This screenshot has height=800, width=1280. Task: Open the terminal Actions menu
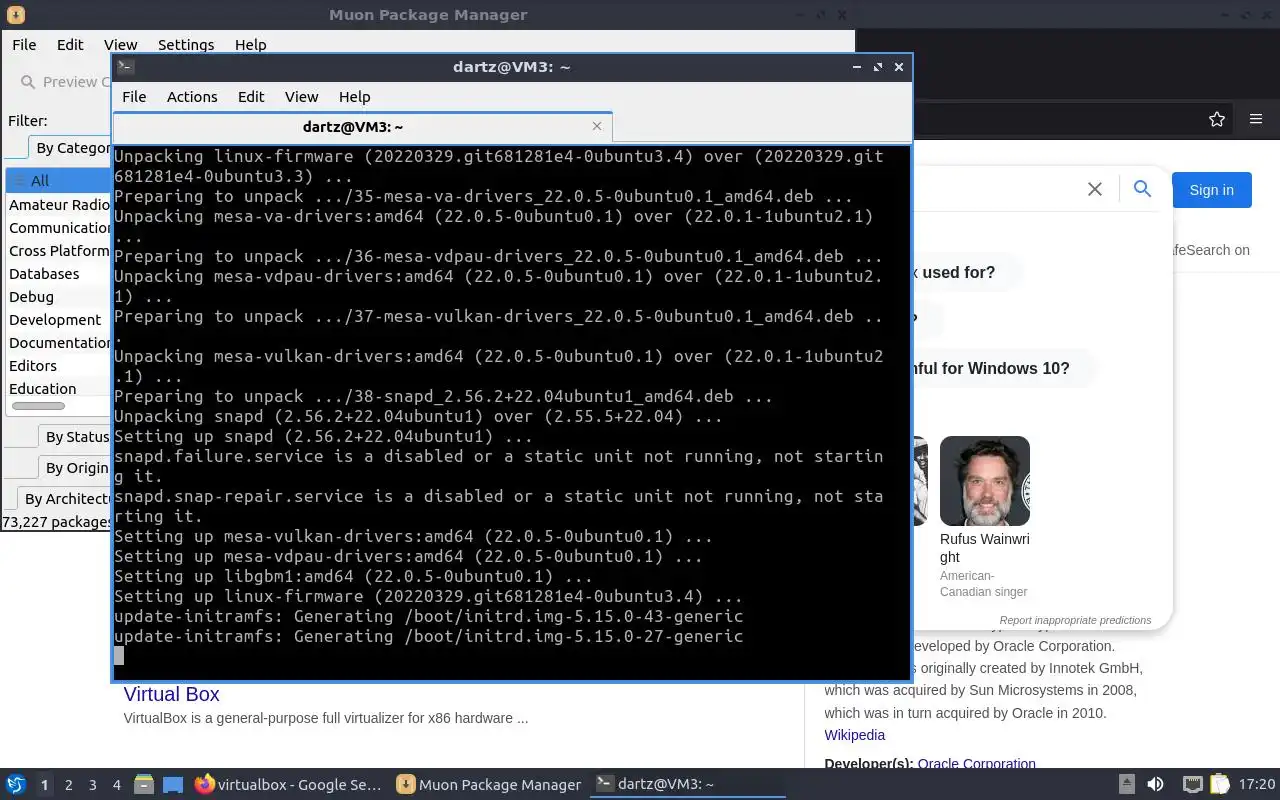[192, 97]
